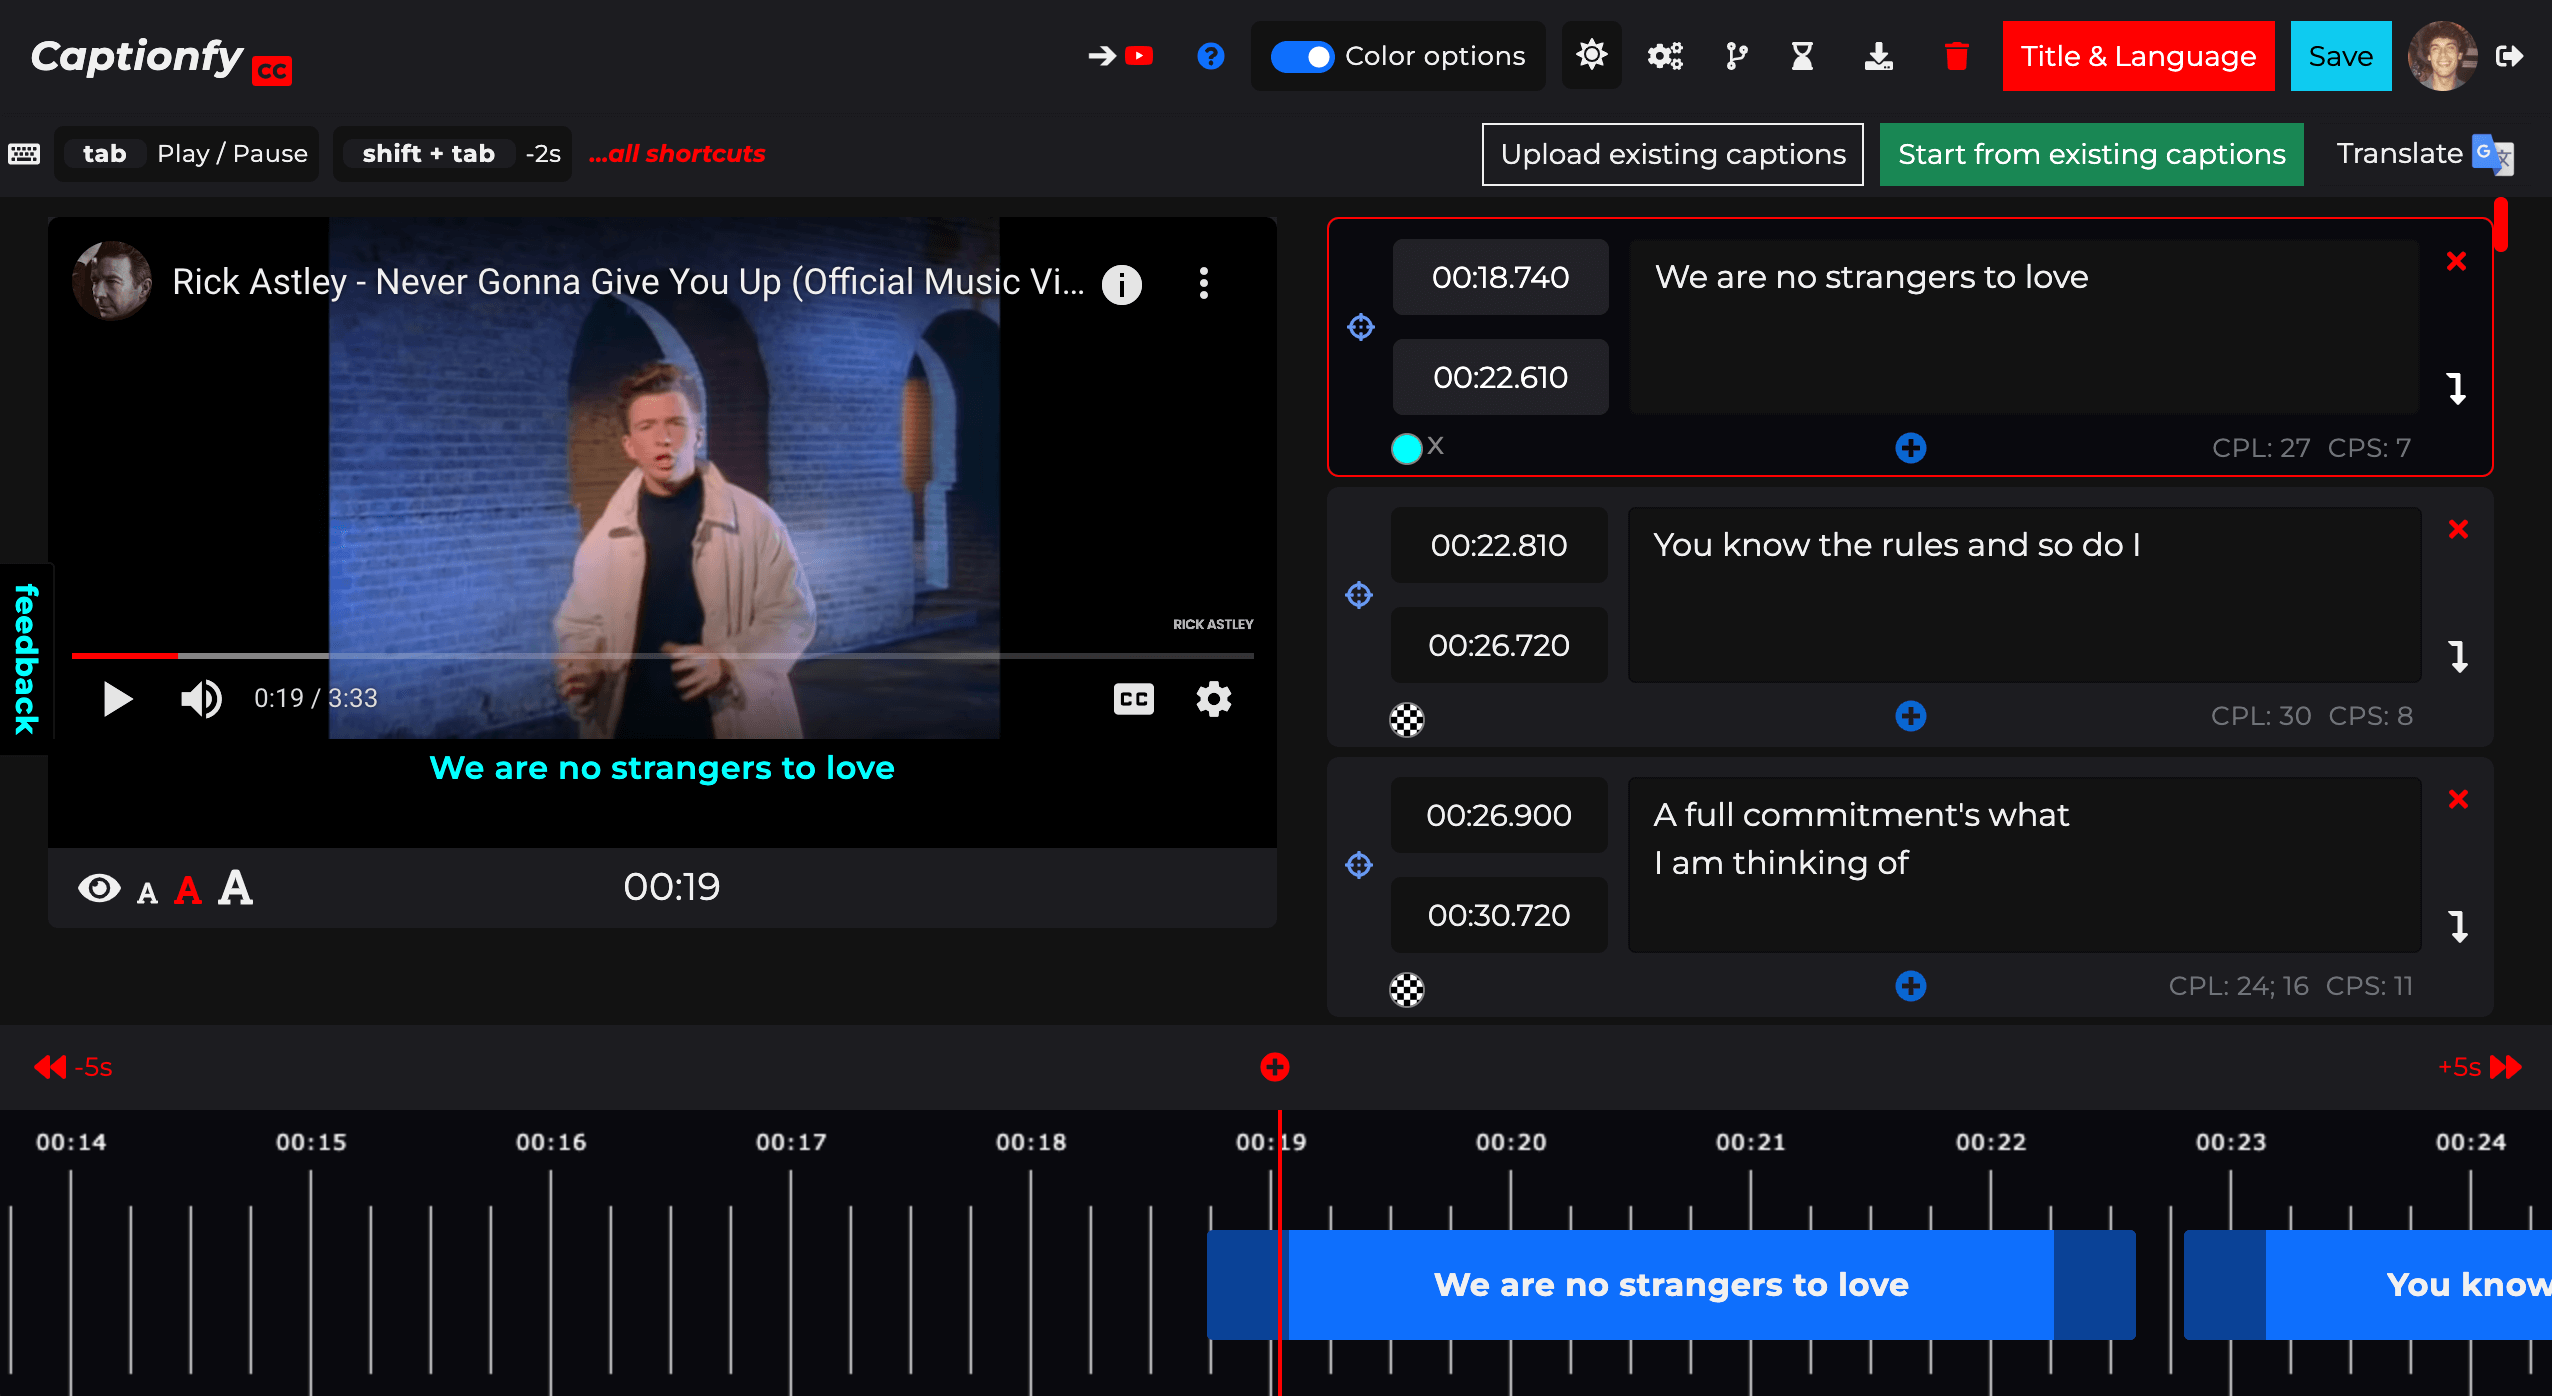
Task: Add caption below A full commitment's
Action: click(1911, 986)
